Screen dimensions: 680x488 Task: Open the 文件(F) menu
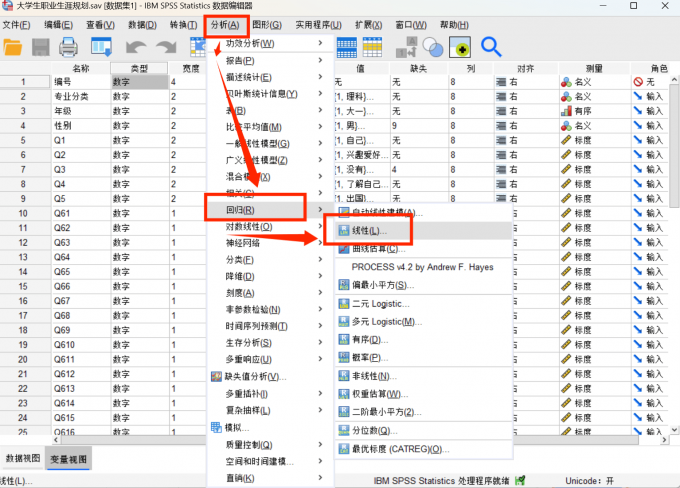pos(16,25)
